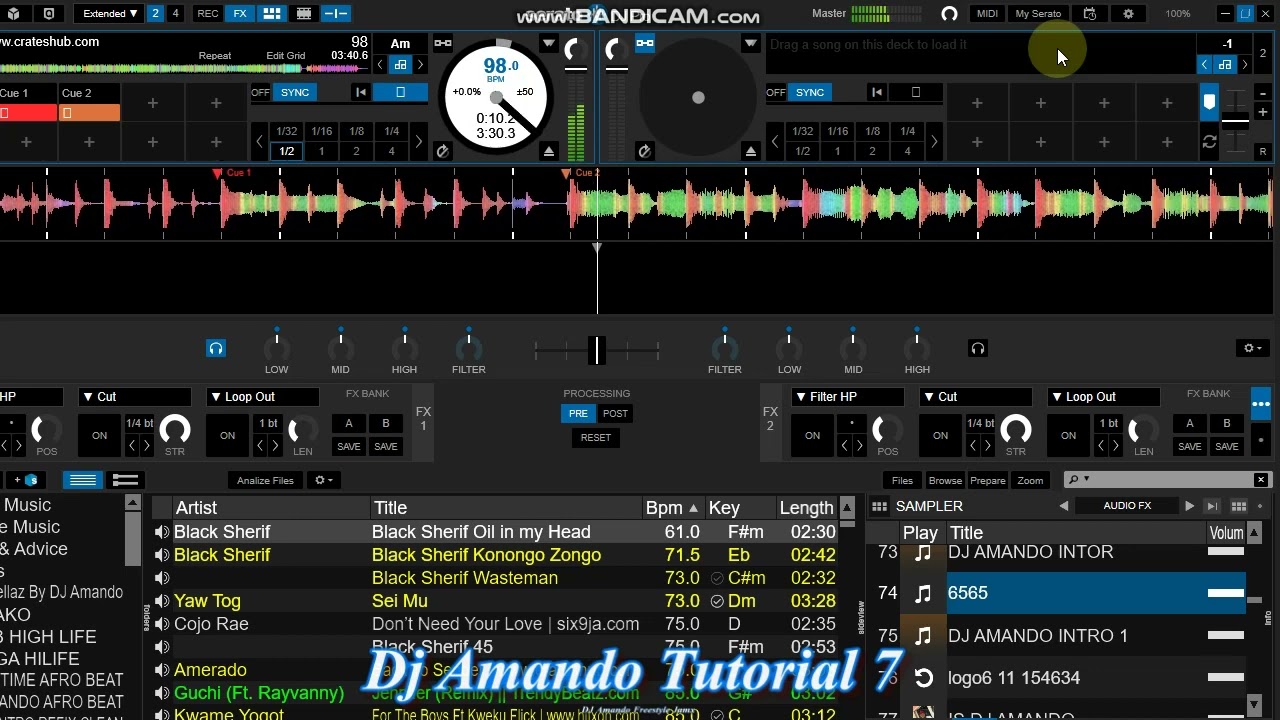Trigger the orange Cue 2 pad
Image resolution: width=1280 pixels, height=720 pixels.
click(x=89, y=113)
